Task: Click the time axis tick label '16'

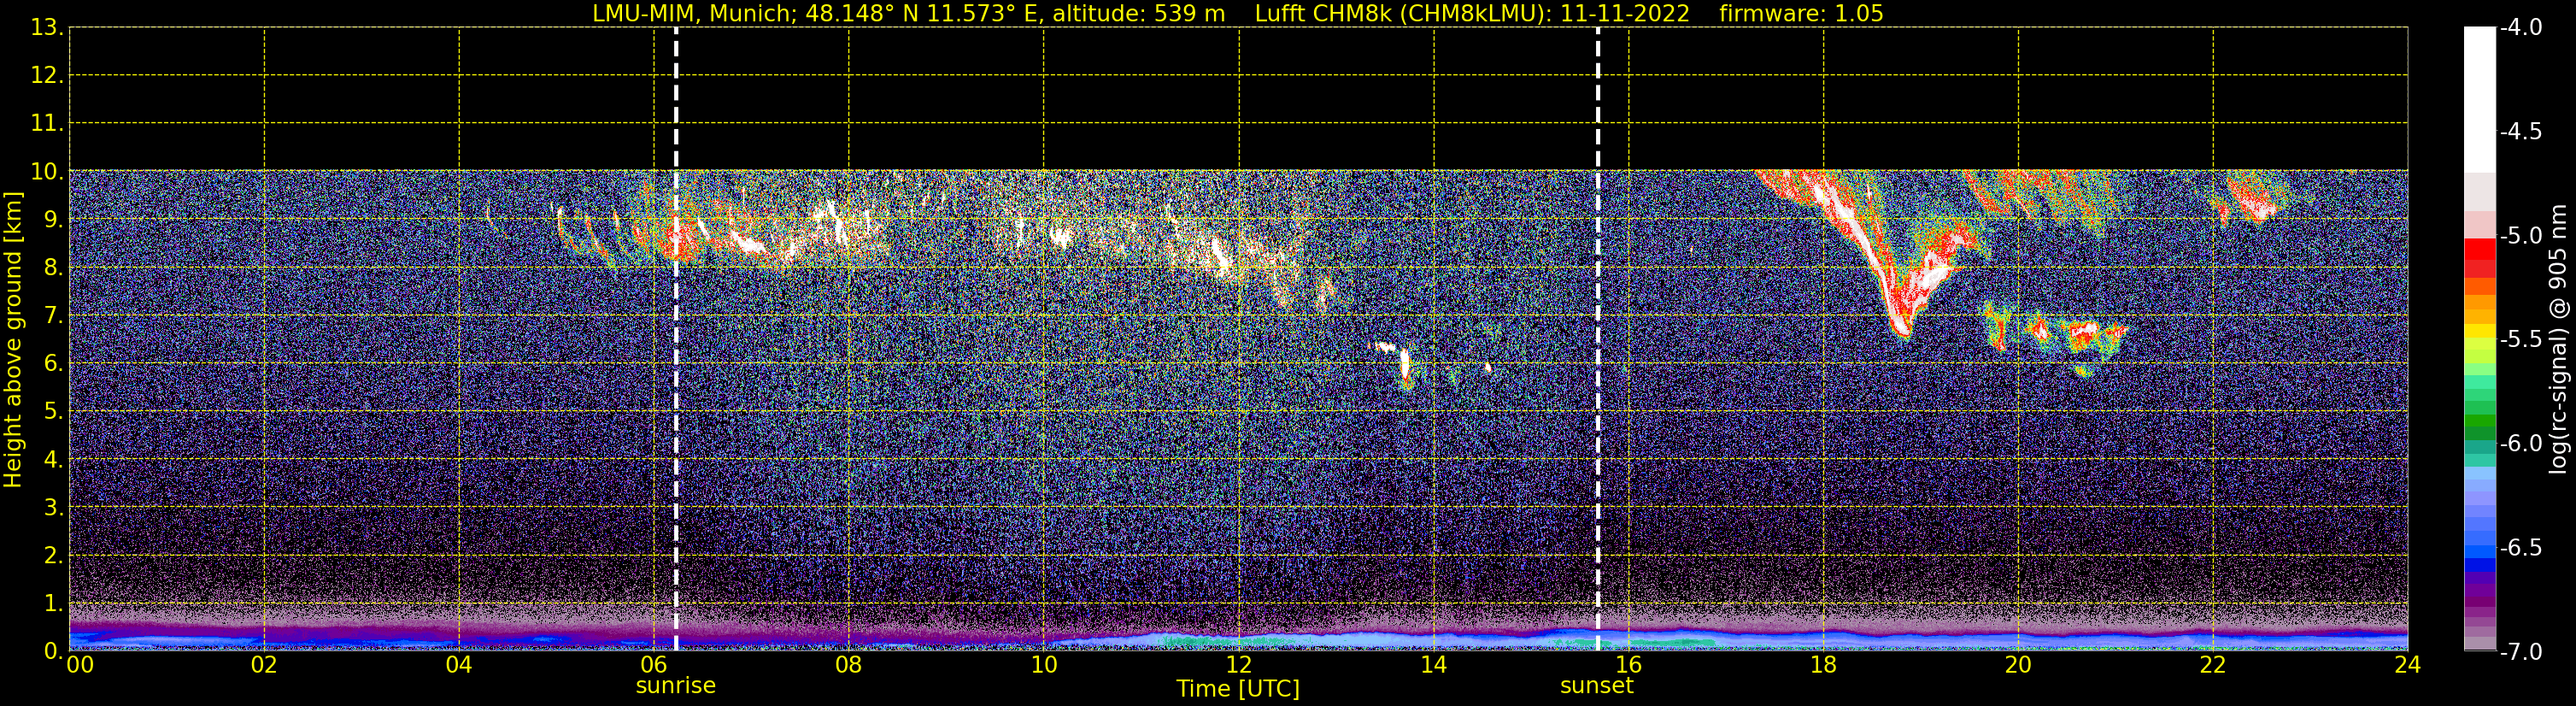Action: click(x=1628, y=665)
